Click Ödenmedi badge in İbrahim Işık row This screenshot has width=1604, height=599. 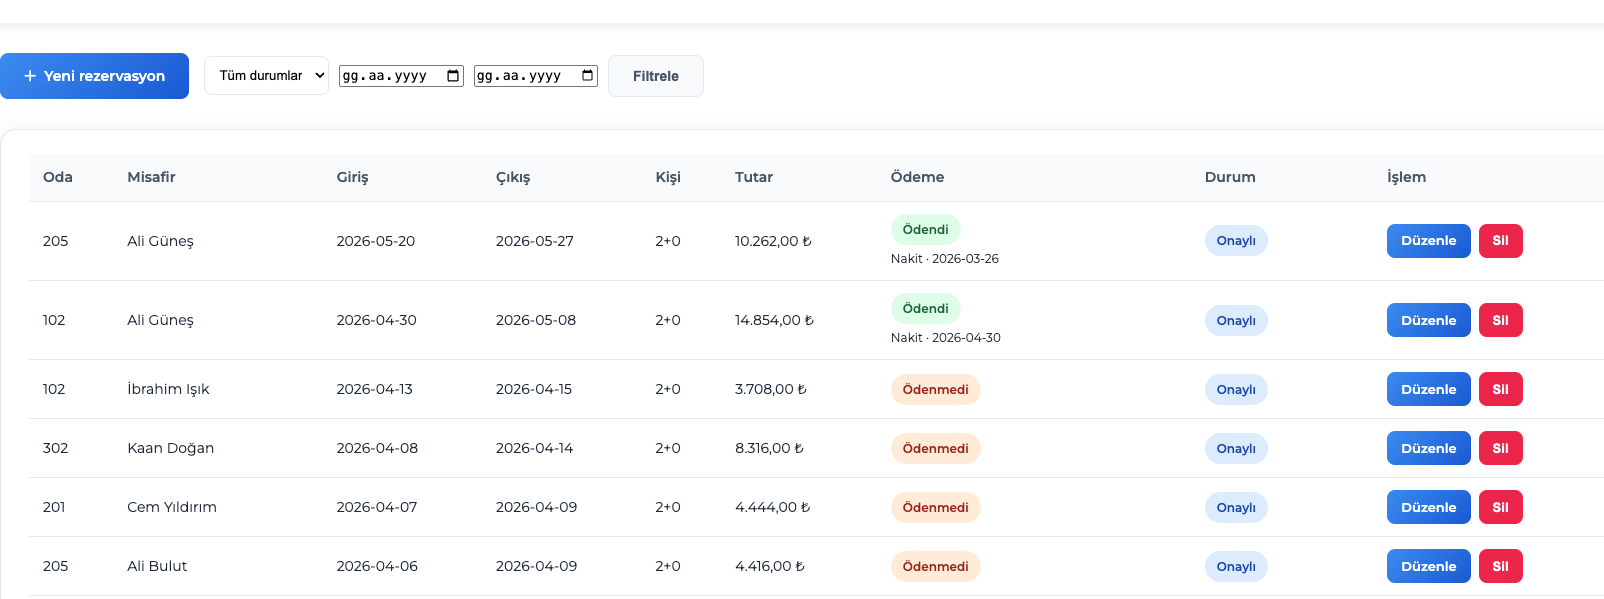[x=935, y=389]
